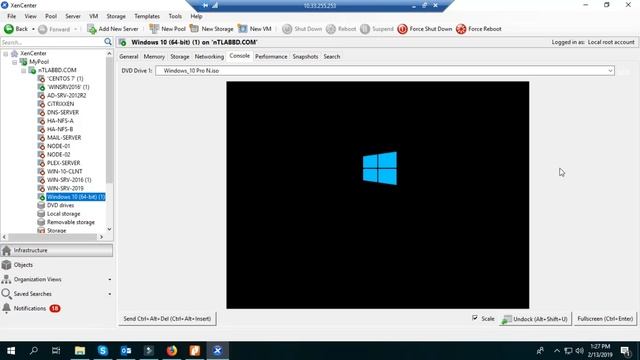Click the New VM toolbar icon

[x=243, y=29]
